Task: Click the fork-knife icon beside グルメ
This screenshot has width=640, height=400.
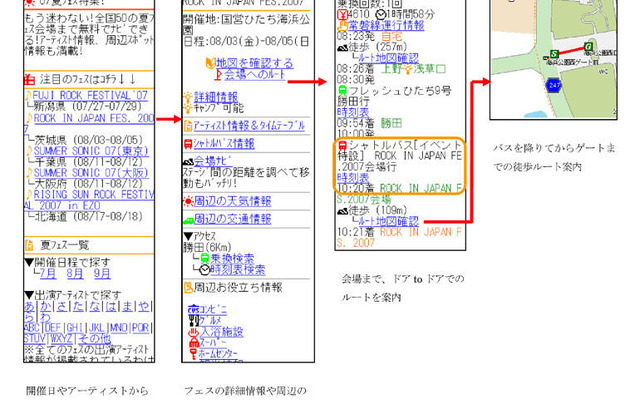Action: point(194,320)
